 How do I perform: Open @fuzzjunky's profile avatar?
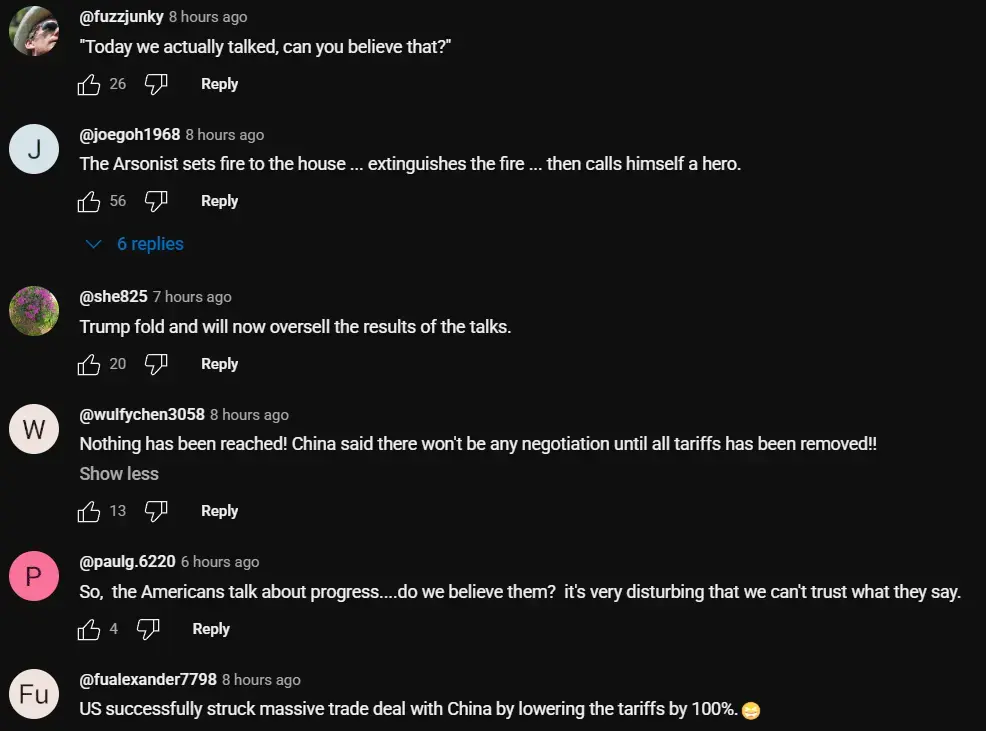click(x=34, y=32)
